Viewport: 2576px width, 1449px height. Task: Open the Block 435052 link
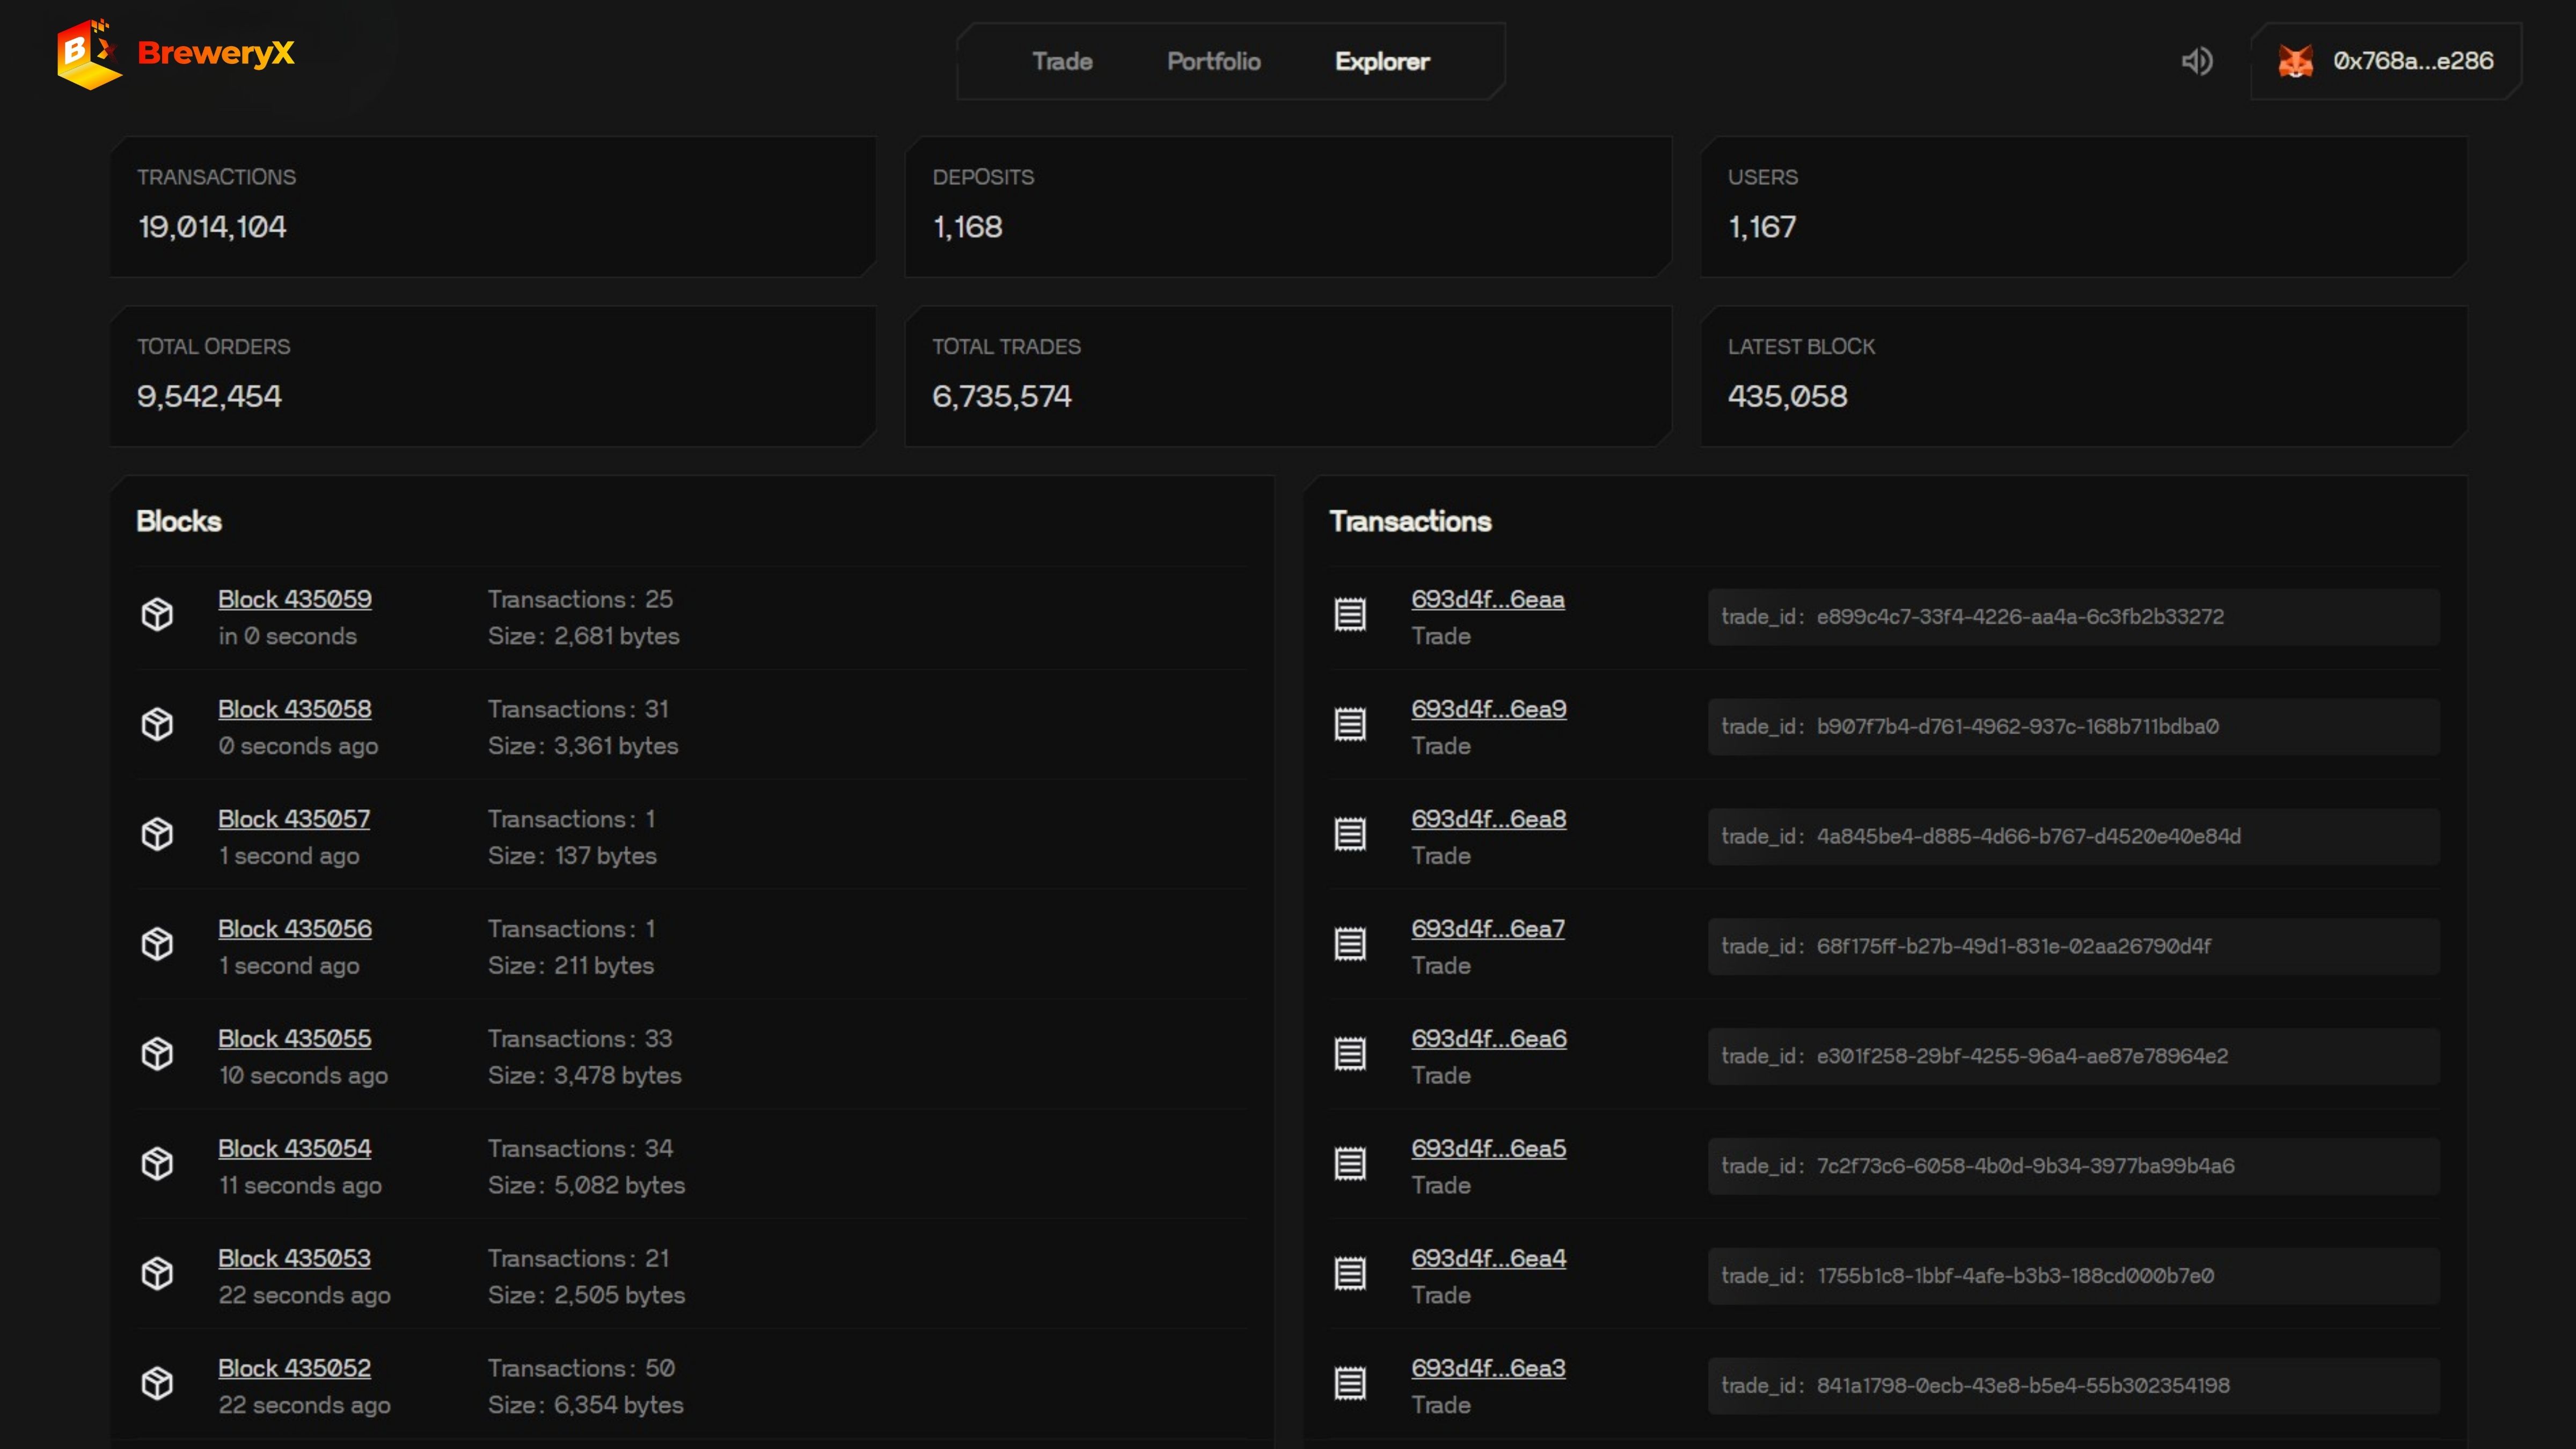[x=294, y=1368]
